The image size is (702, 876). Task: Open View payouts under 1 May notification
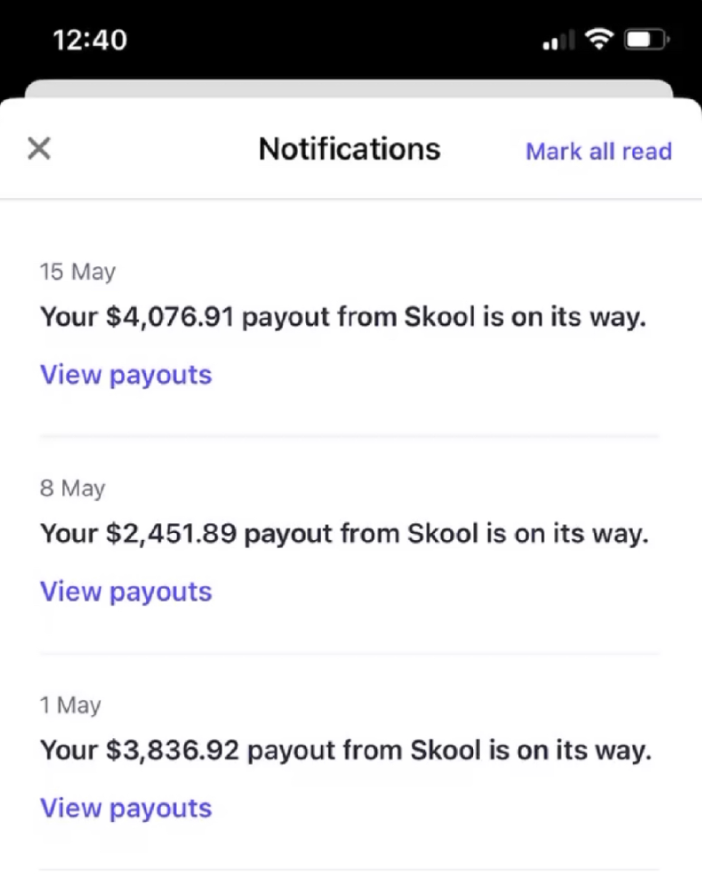pyautogui.click(x=126, y=808)
